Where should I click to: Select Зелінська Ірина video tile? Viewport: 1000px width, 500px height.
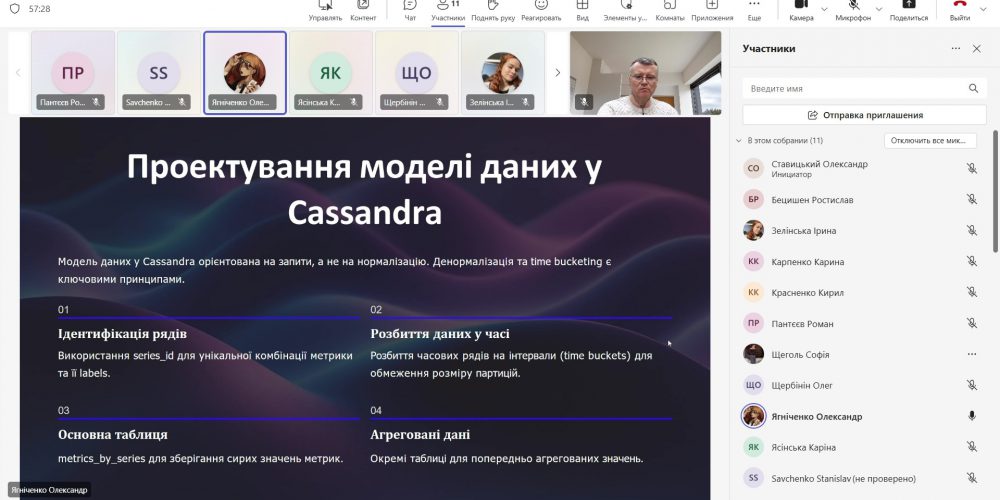coord(503,72)
